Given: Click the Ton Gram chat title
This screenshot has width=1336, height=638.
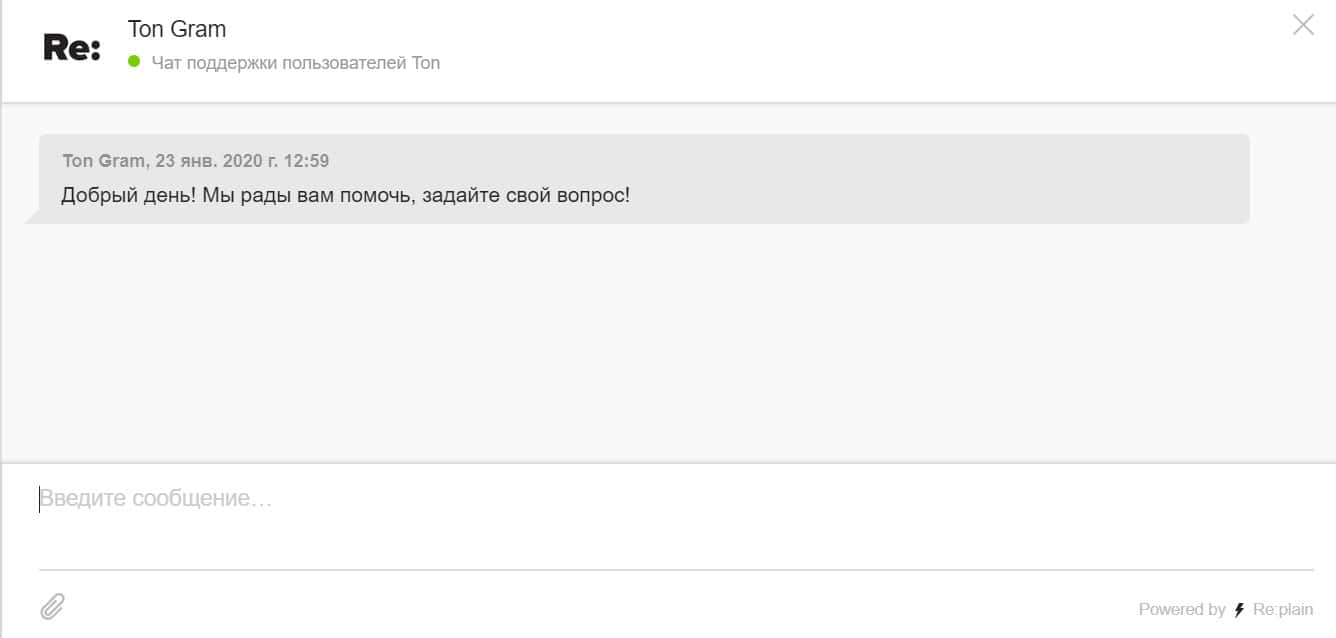Looking at the screenshot, I should click(x=177, y=29).
